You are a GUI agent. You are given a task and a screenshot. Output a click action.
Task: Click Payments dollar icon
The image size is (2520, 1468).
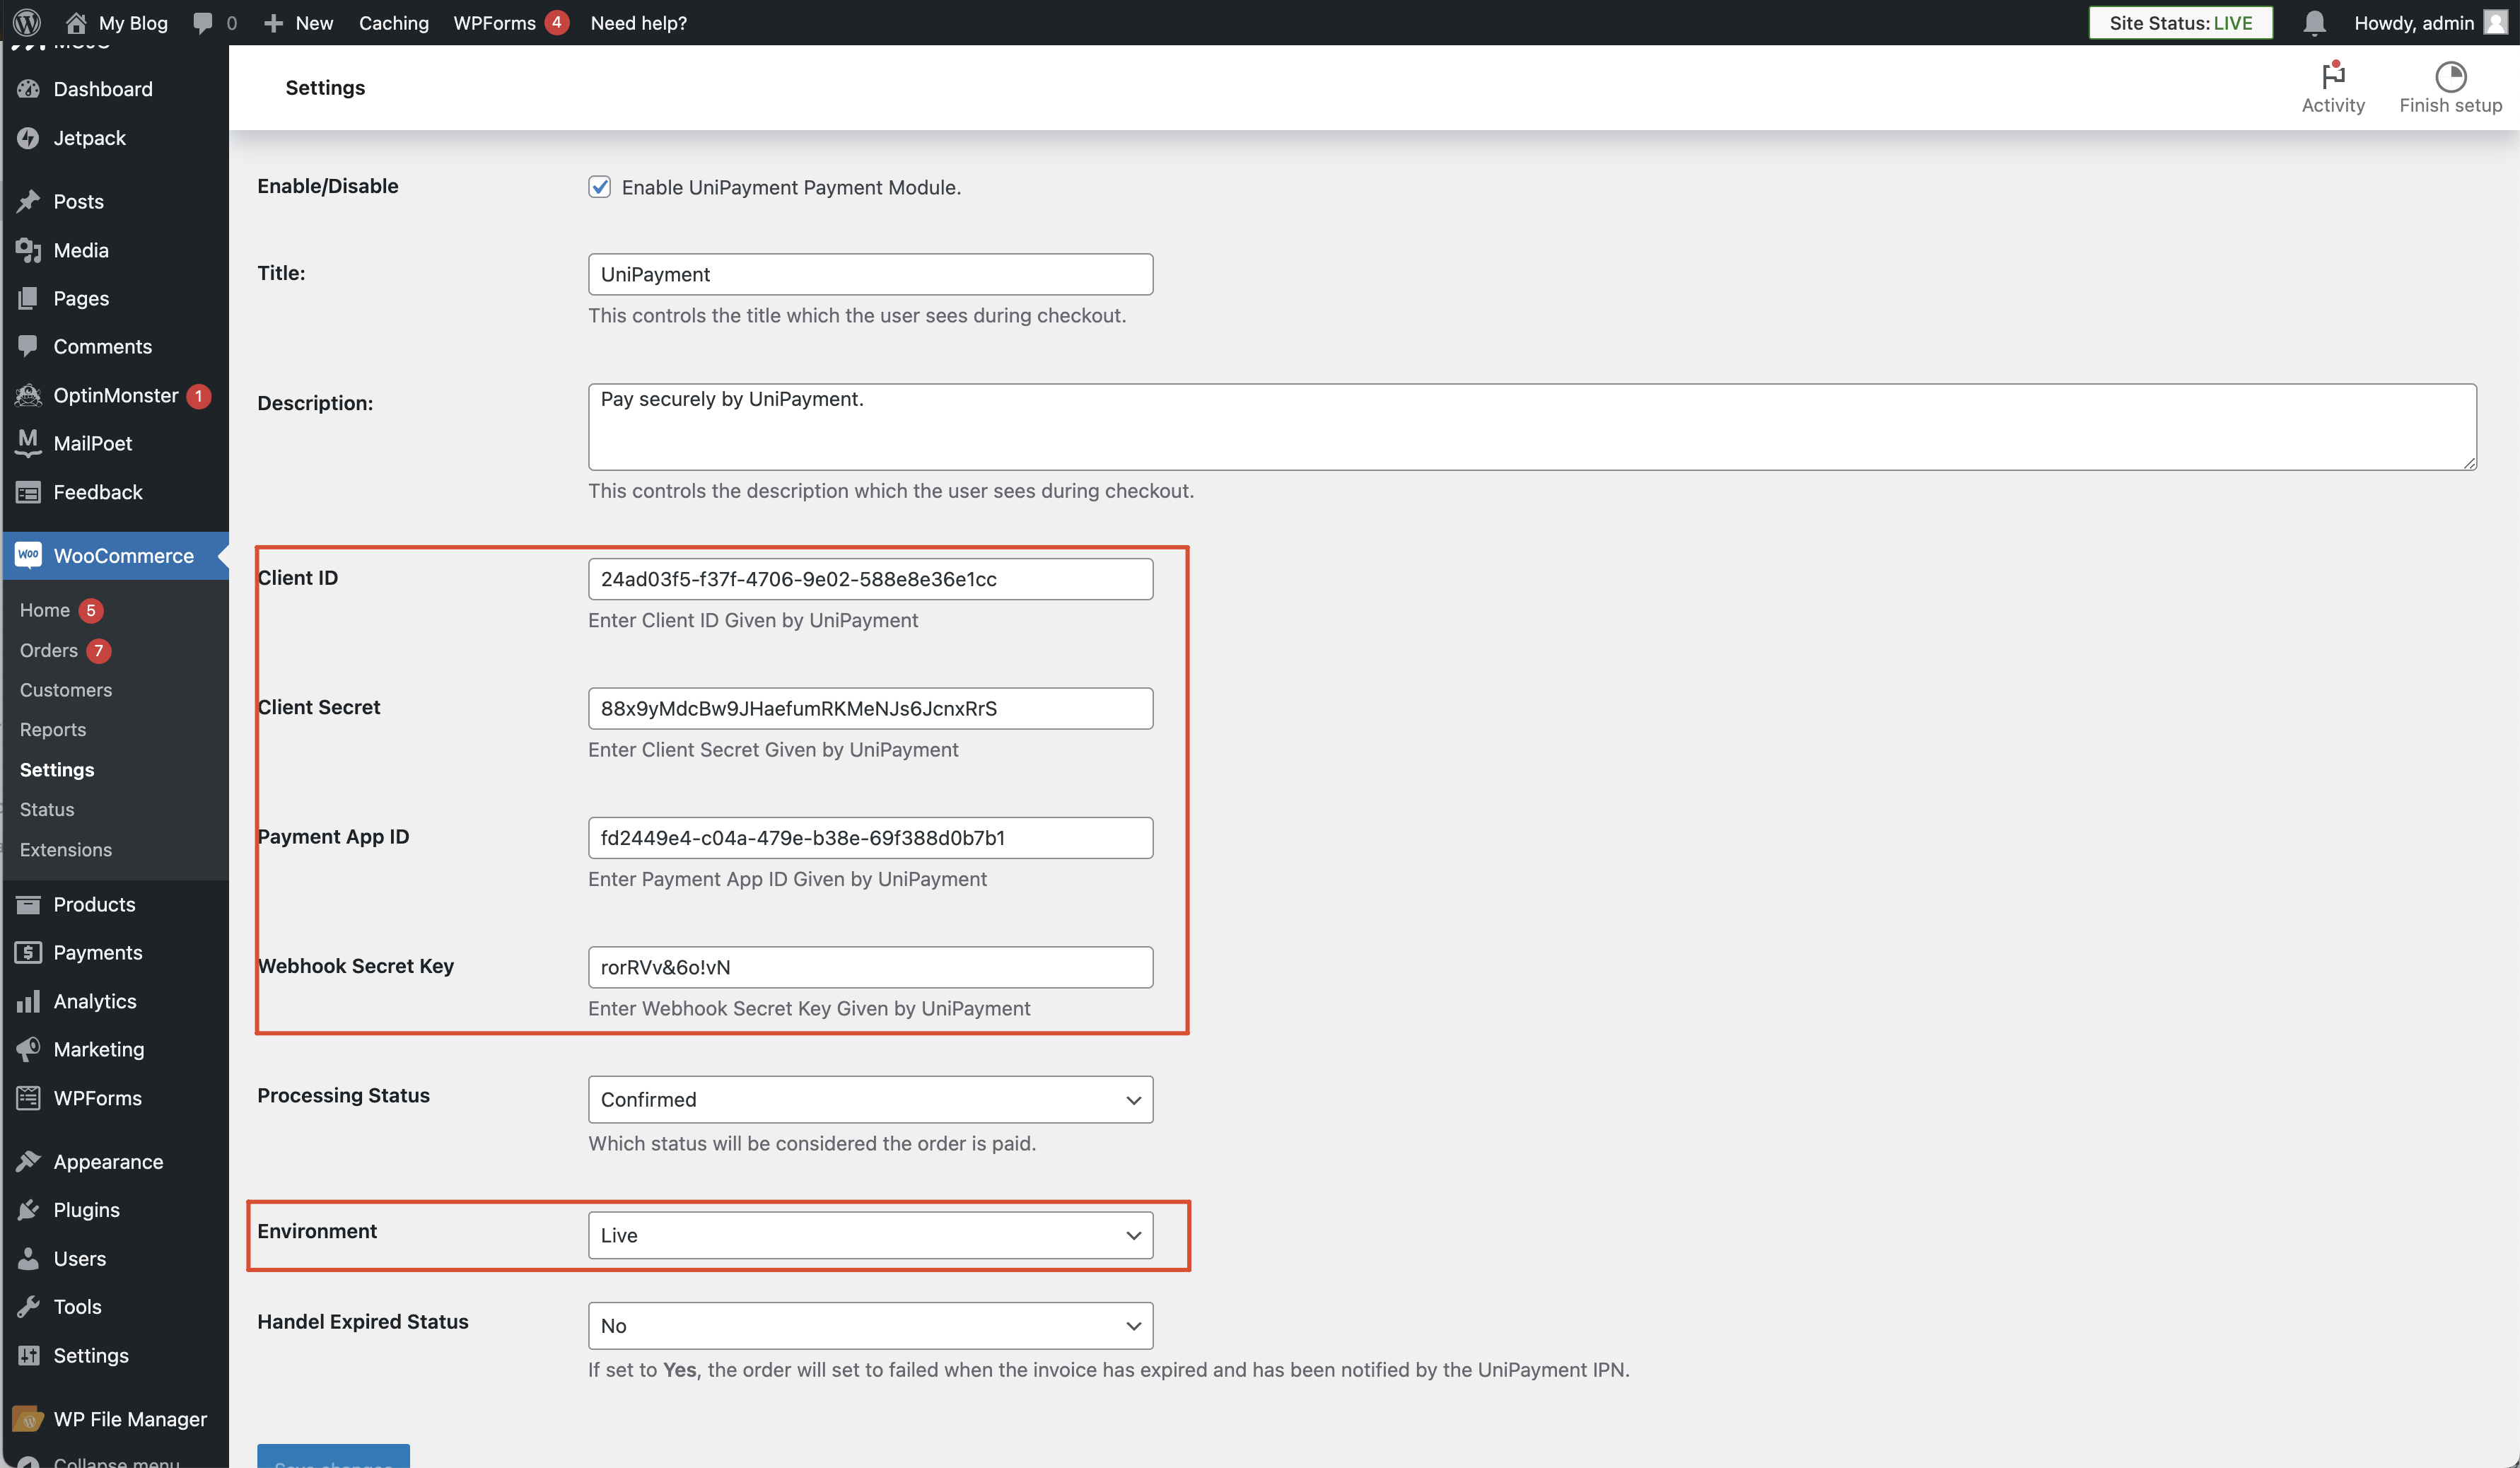[x=28, y=952]
